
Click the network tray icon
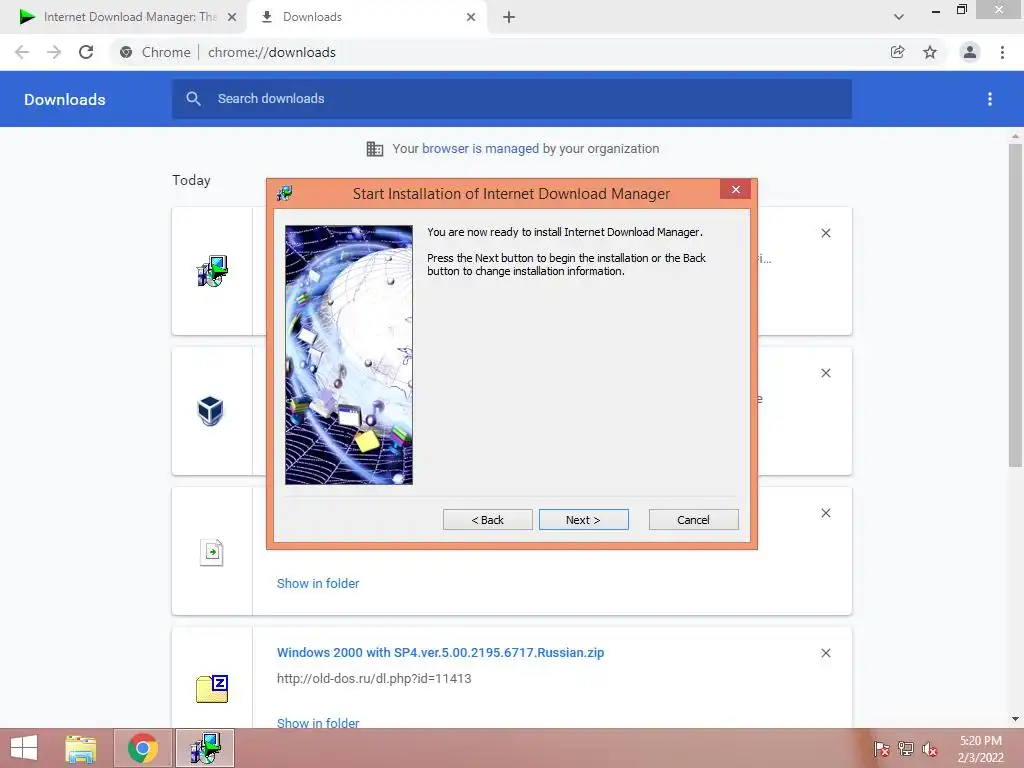(x=906, y=749)
